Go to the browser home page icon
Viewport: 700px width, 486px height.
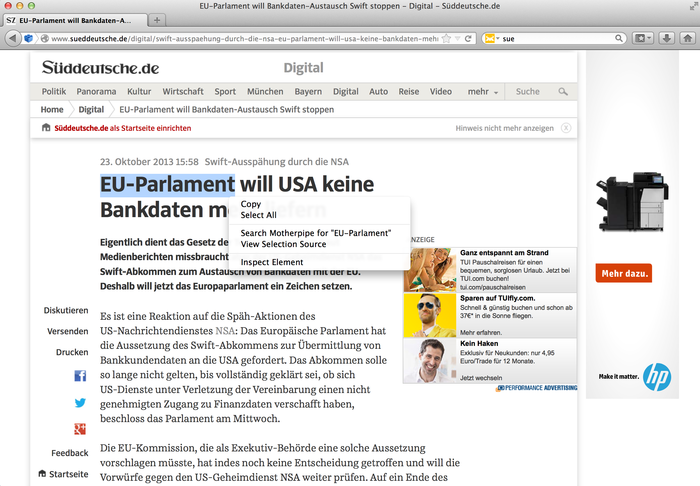pos(688,38)
